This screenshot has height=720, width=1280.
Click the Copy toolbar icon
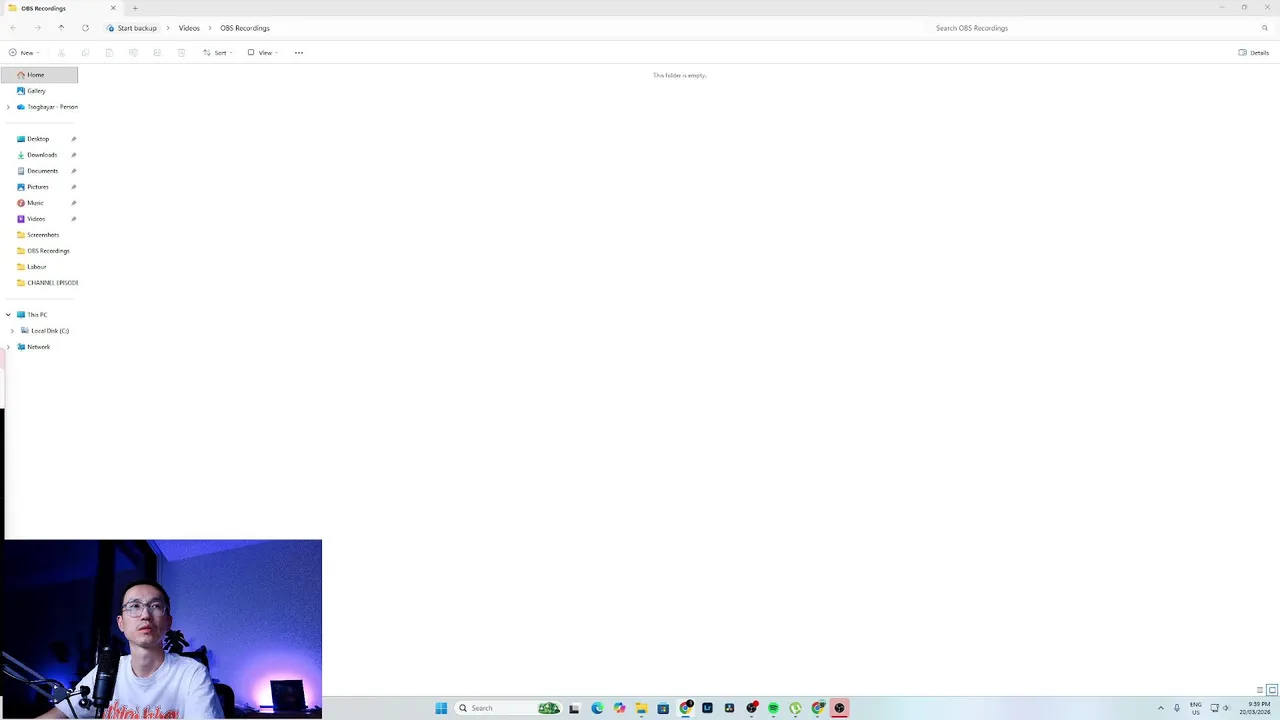[85, 53]
